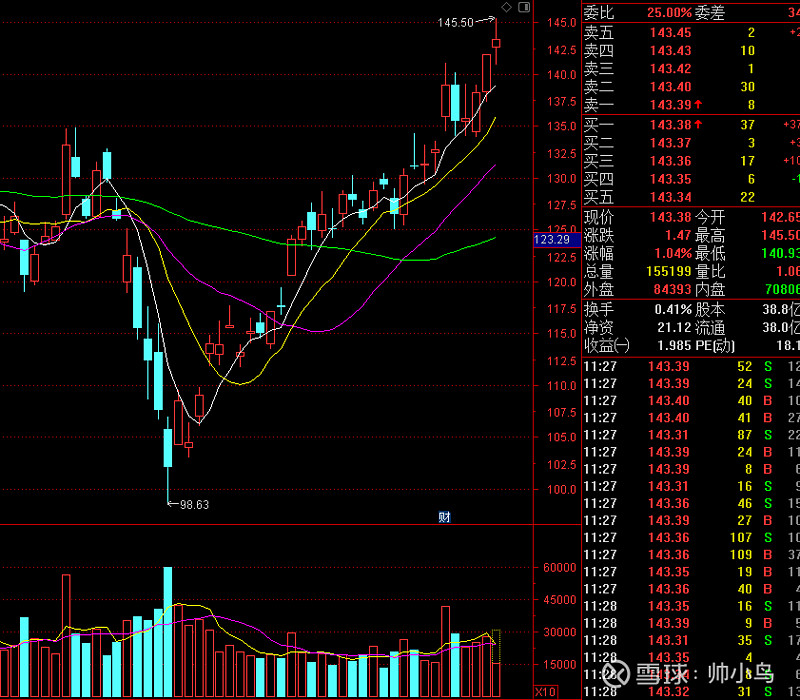
Task: Select the 卖五 ask row at 143.45
Action: click(691, 33)
